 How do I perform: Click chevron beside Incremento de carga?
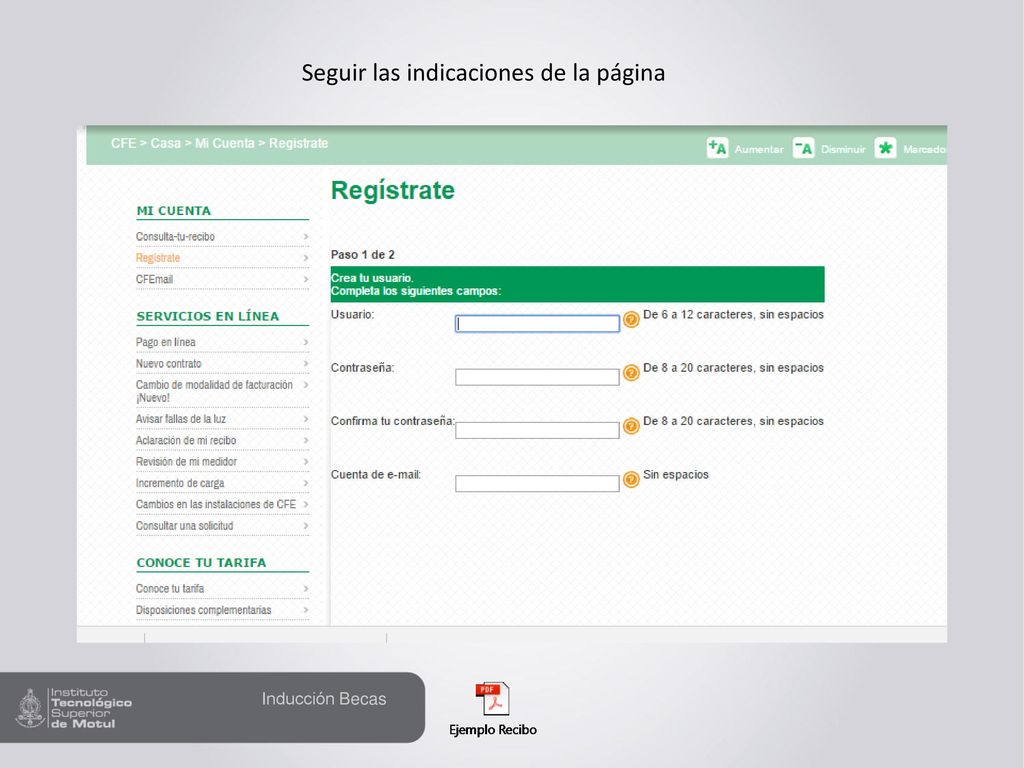306,483
